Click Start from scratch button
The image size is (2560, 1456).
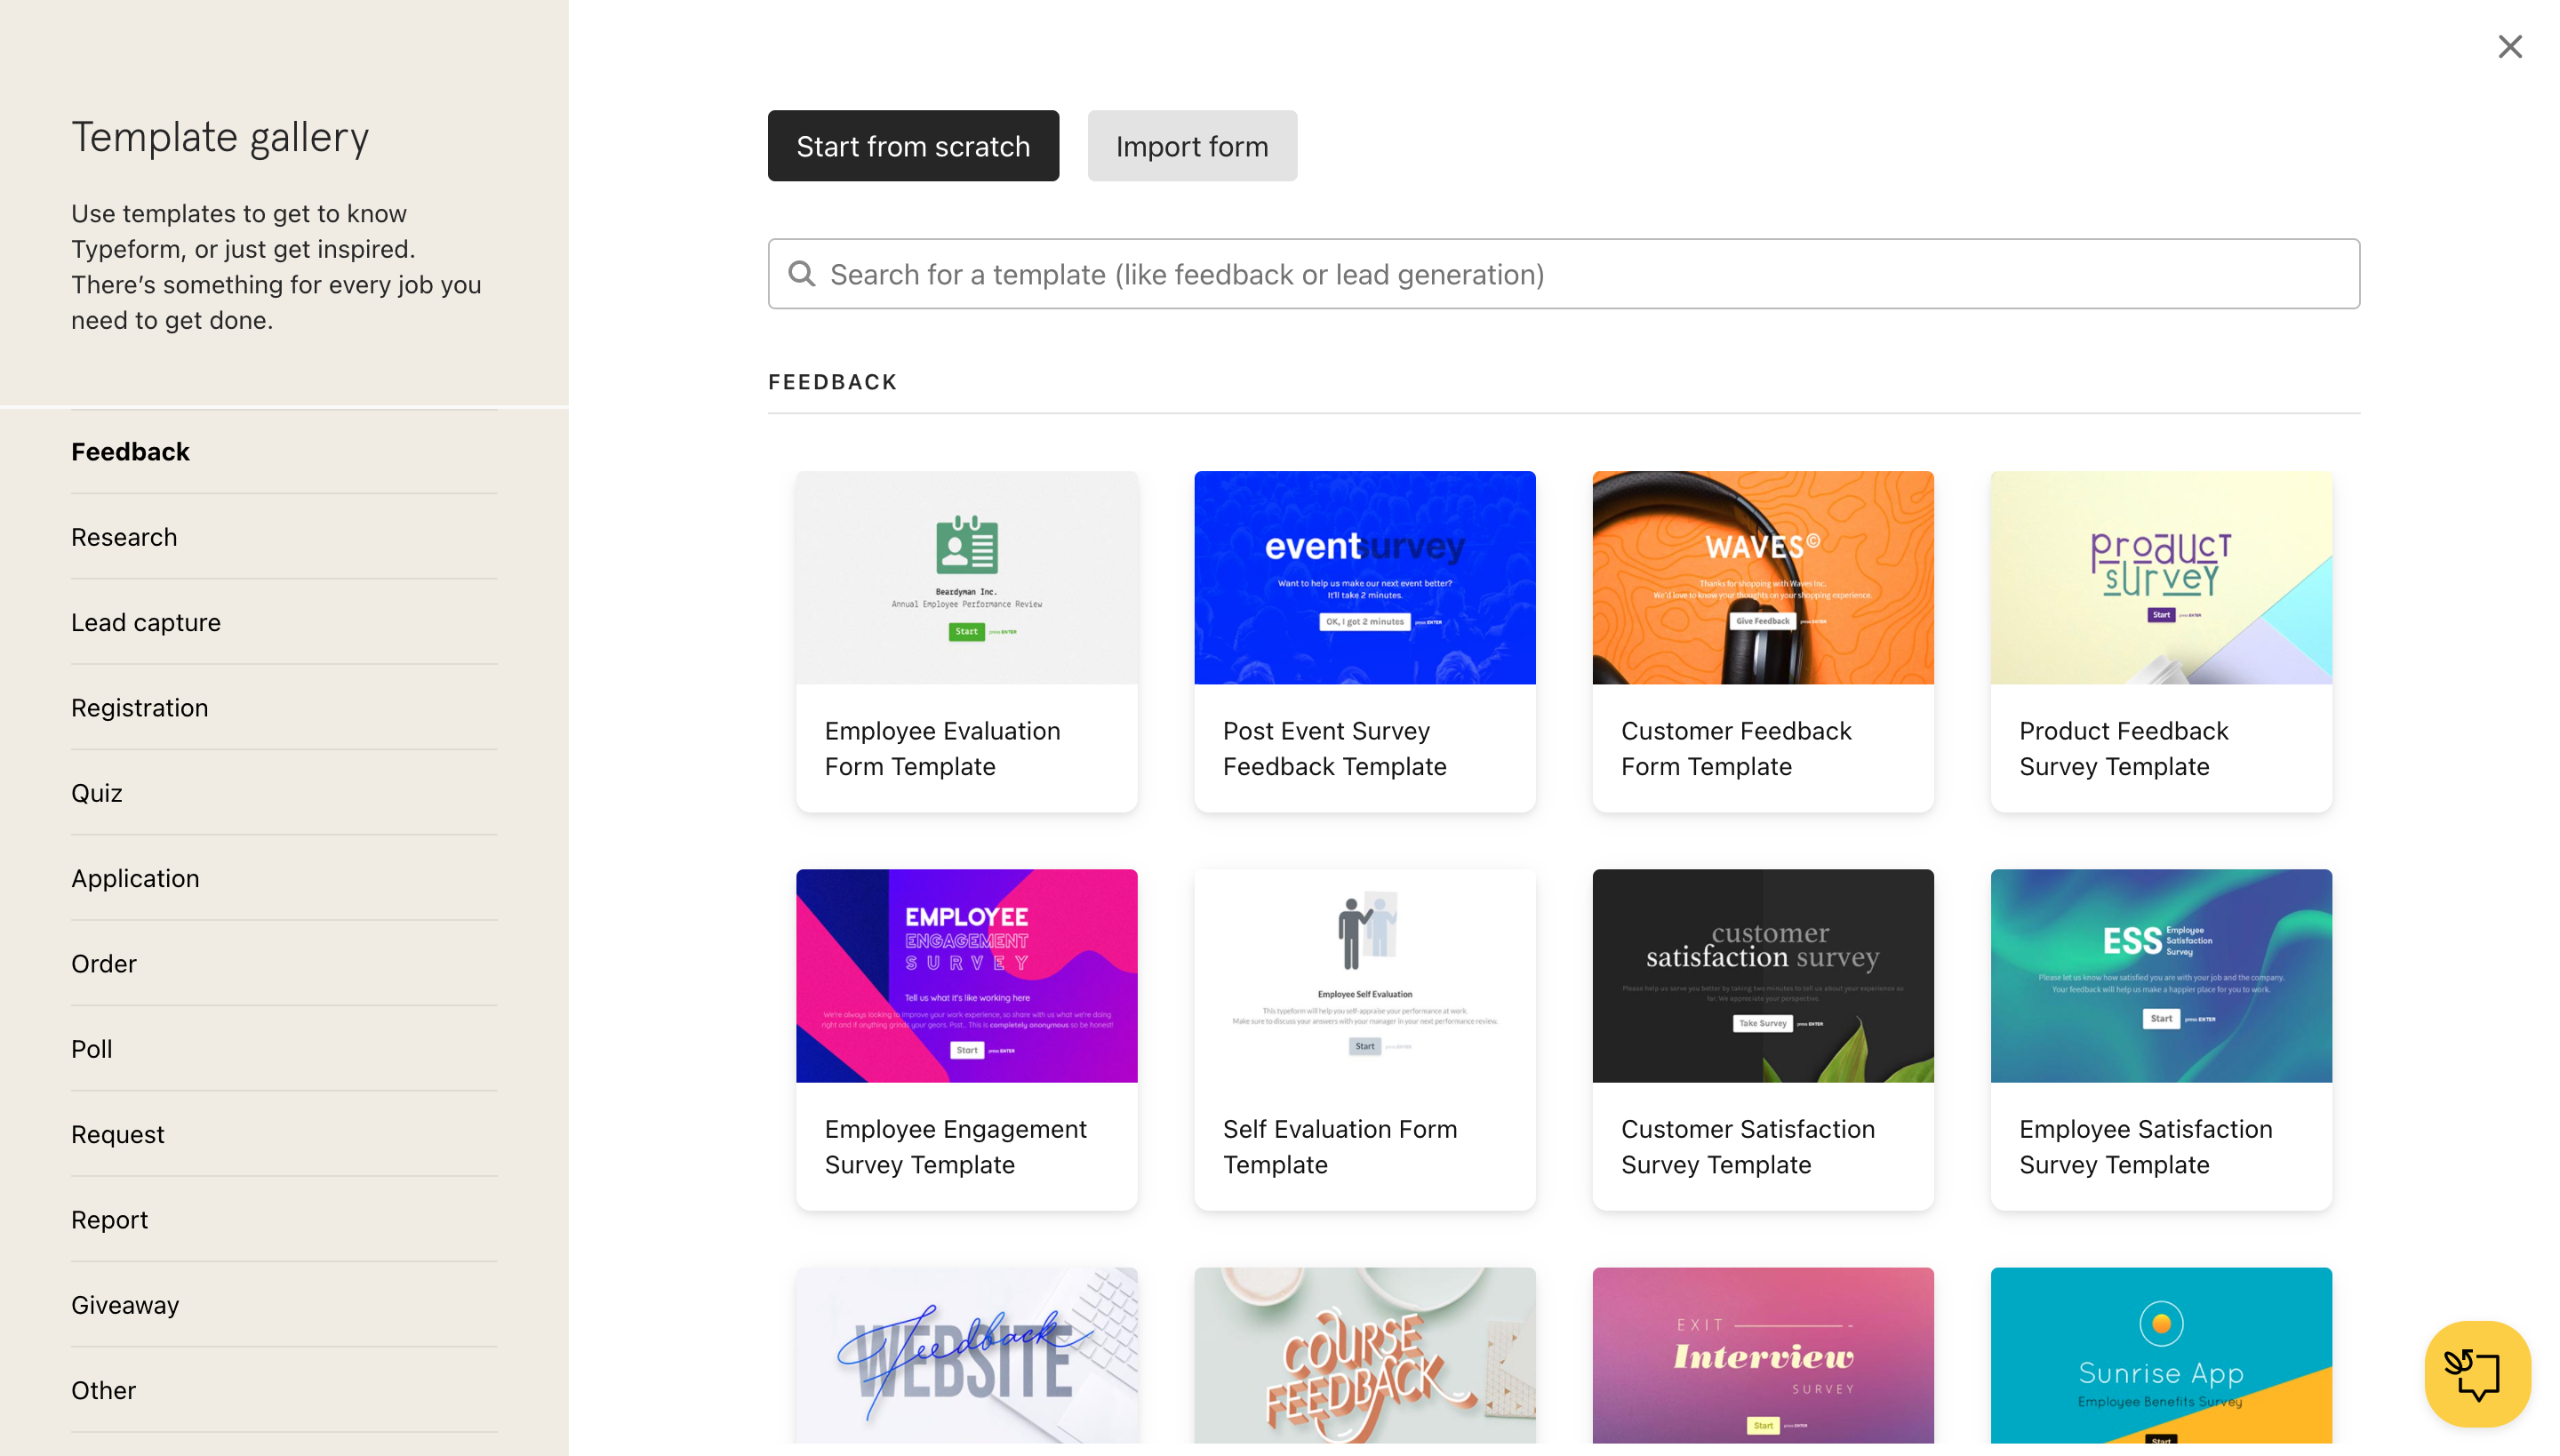click(913, 146)
